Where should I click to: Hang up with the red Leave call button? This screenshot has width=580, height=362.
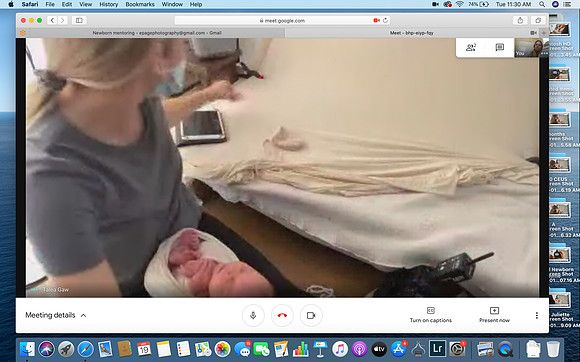(x=282, y=315)
